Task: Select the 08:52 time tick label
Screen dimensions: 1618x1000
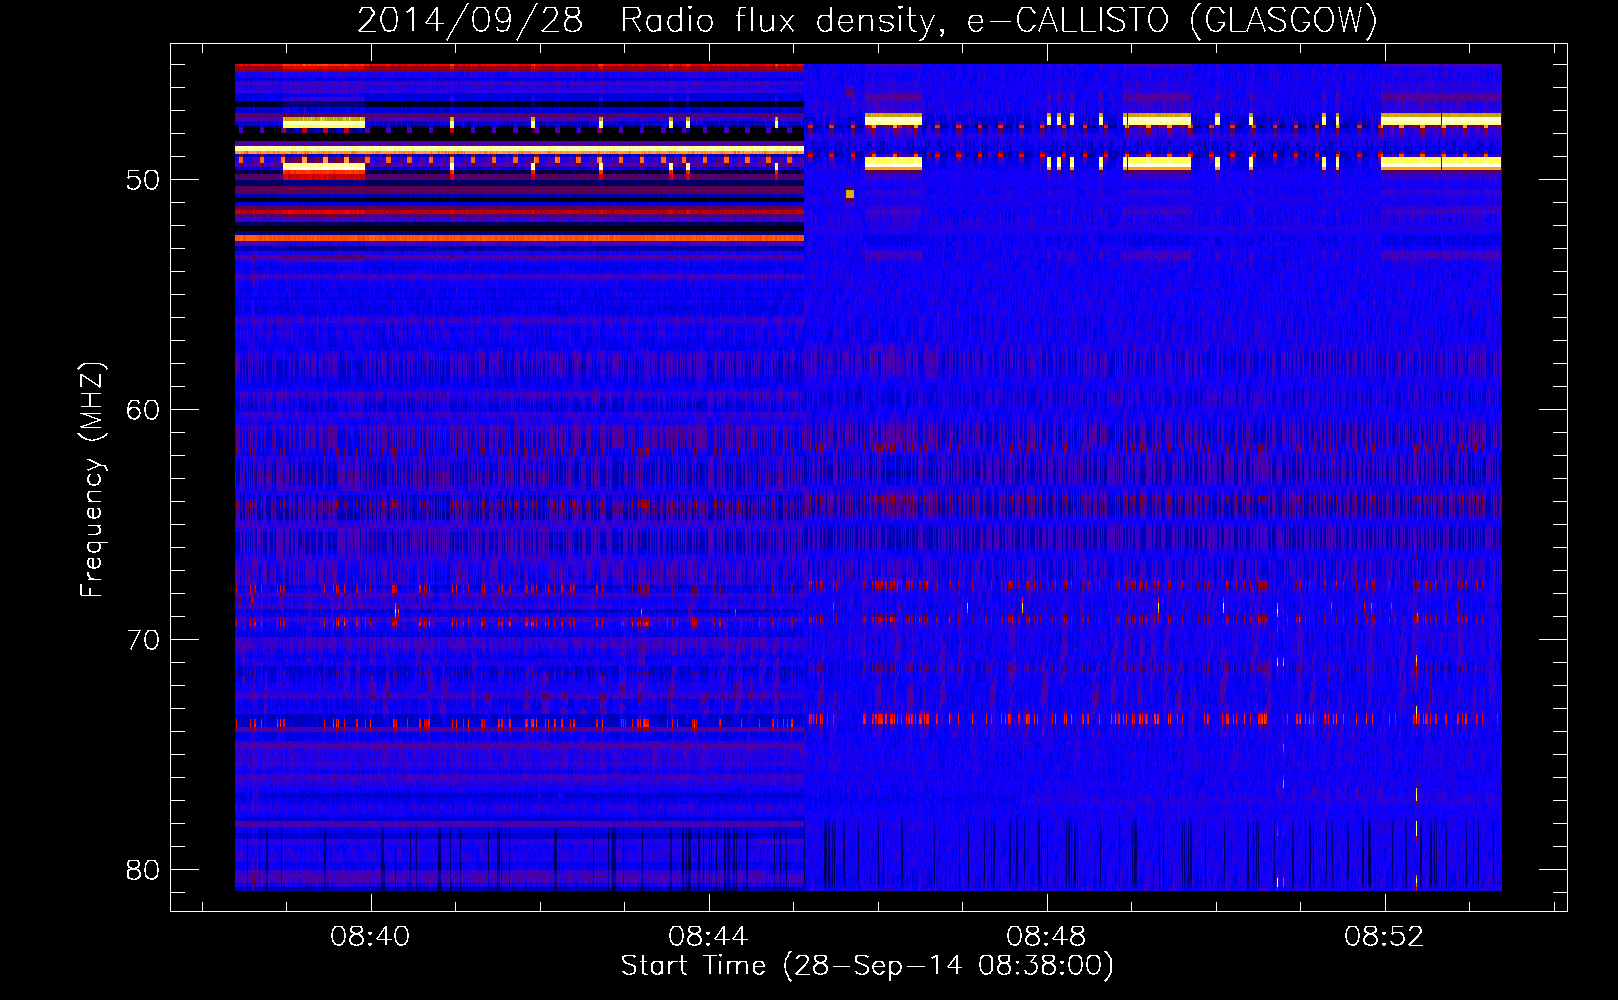Action: point(1385,937)
